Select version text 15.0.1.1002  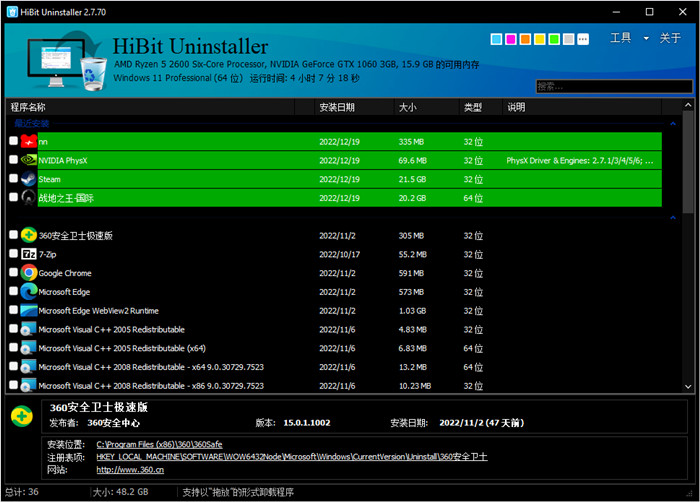[x=307, y=423]
